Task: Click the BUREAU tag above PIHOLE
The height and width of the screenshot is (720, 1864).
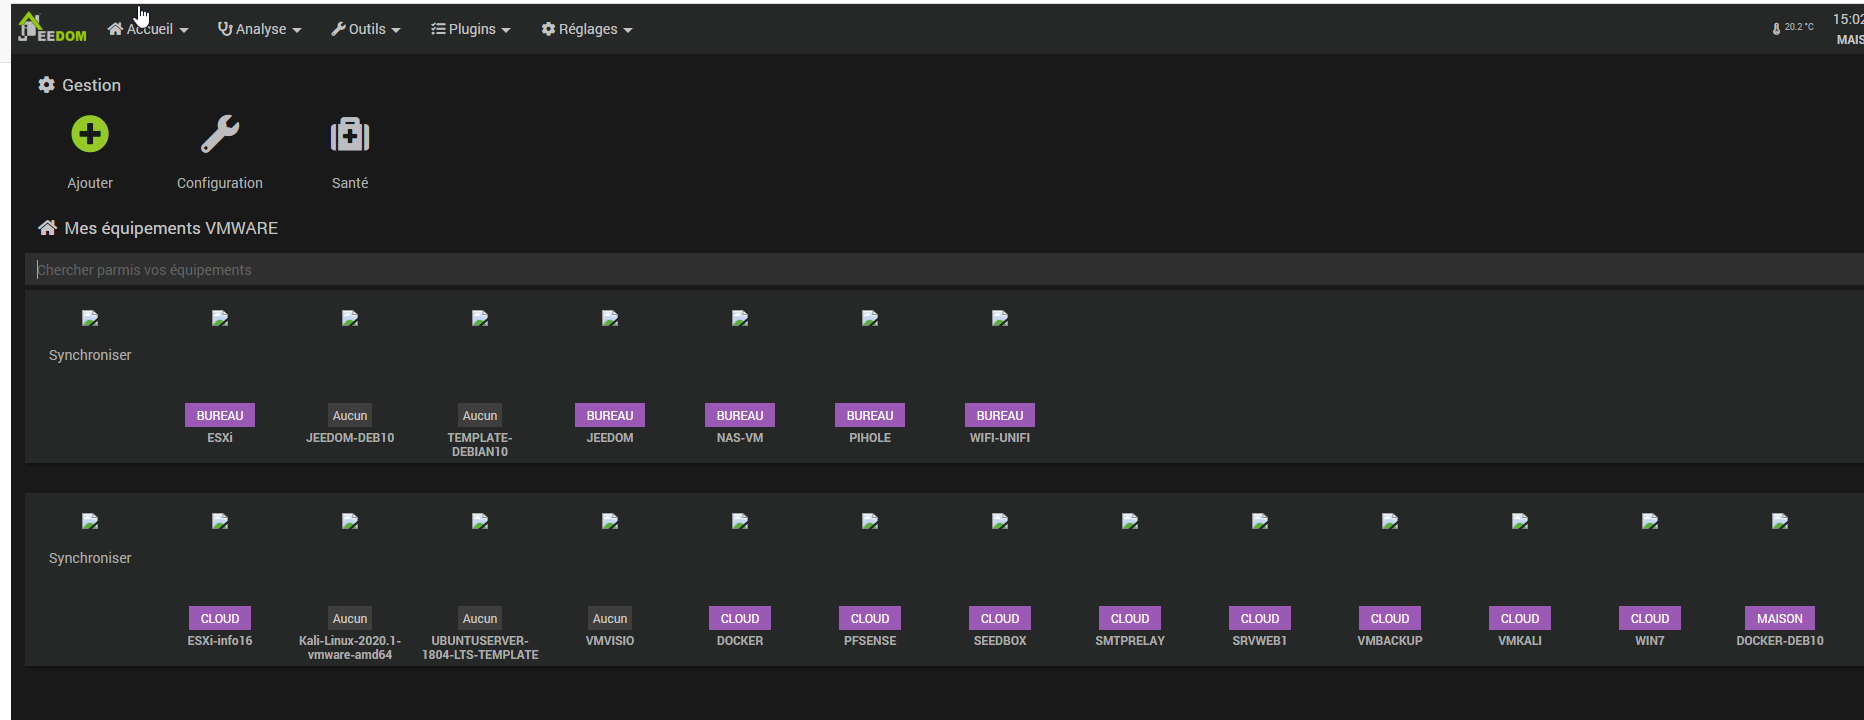Action: coord(870,415)
